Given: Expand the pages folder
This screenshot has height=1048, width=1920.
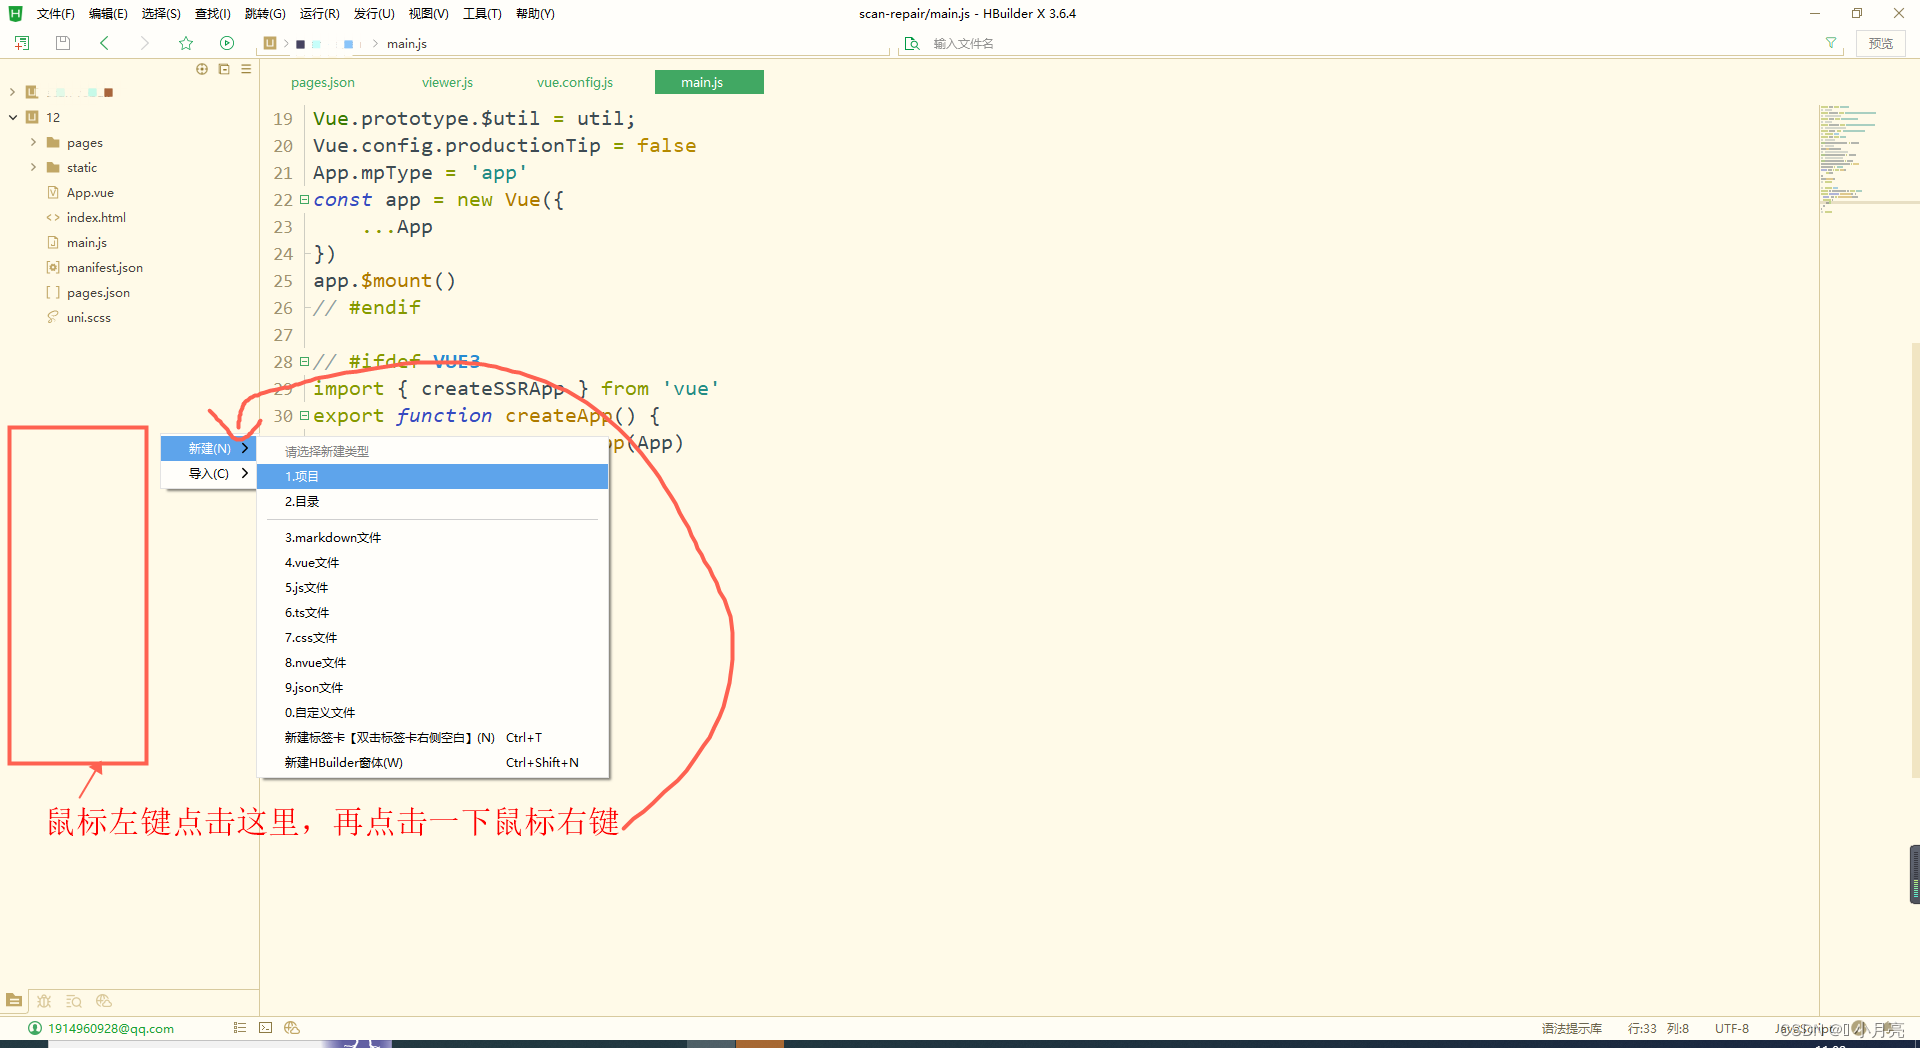Looking at the screenshot, I should tap(33, 142).
